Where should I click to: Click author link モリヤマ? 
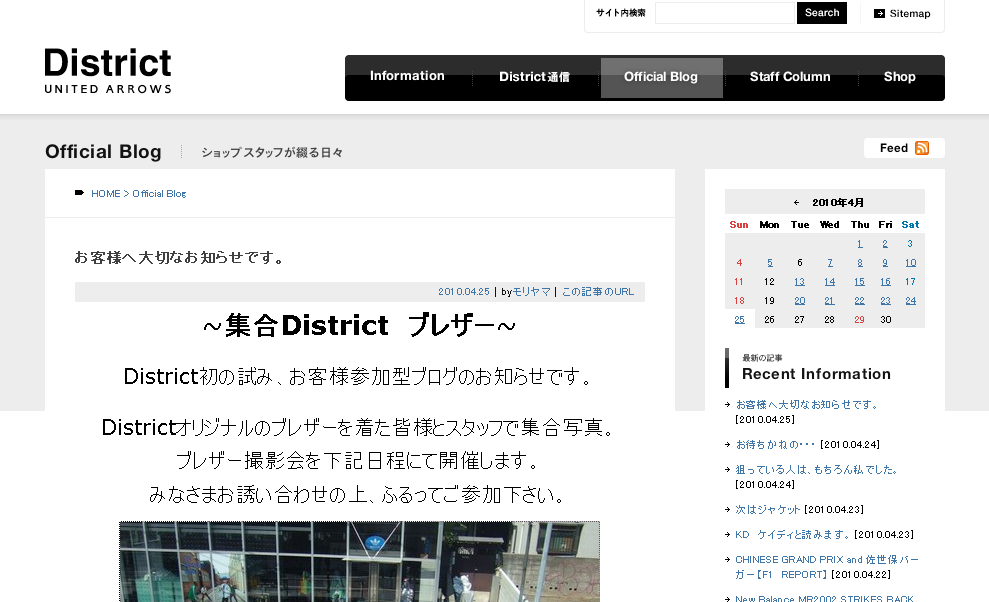point(532,292)
